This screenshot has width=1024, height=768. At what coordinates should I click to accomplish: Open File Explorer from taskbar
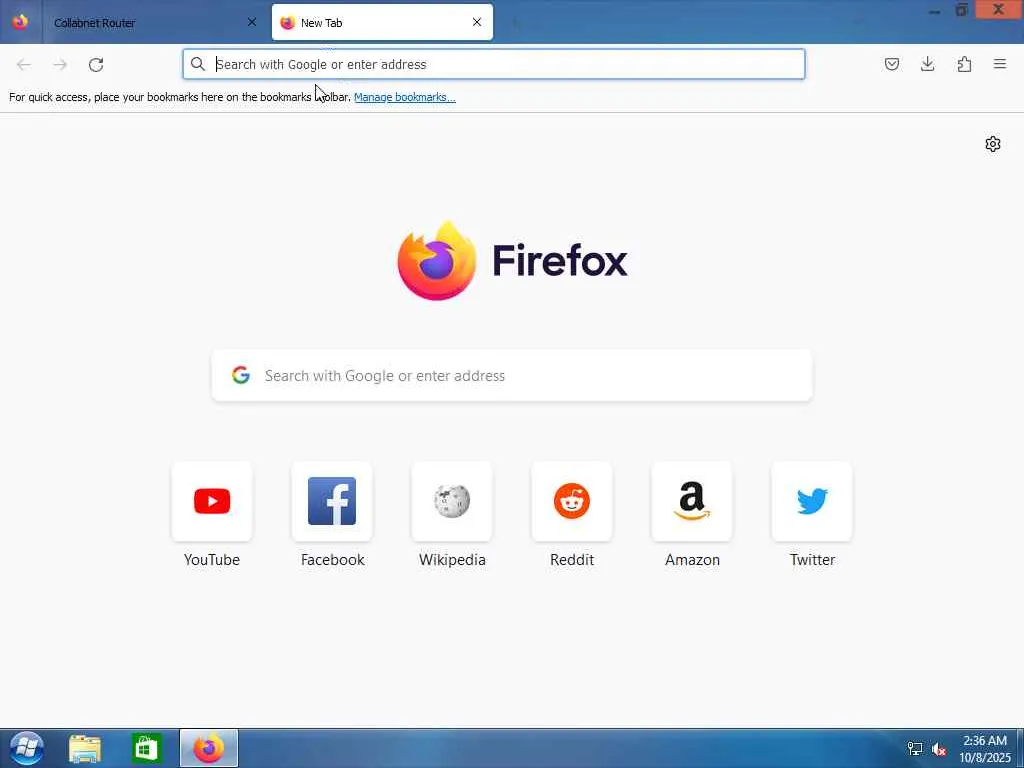click(85, 749)
